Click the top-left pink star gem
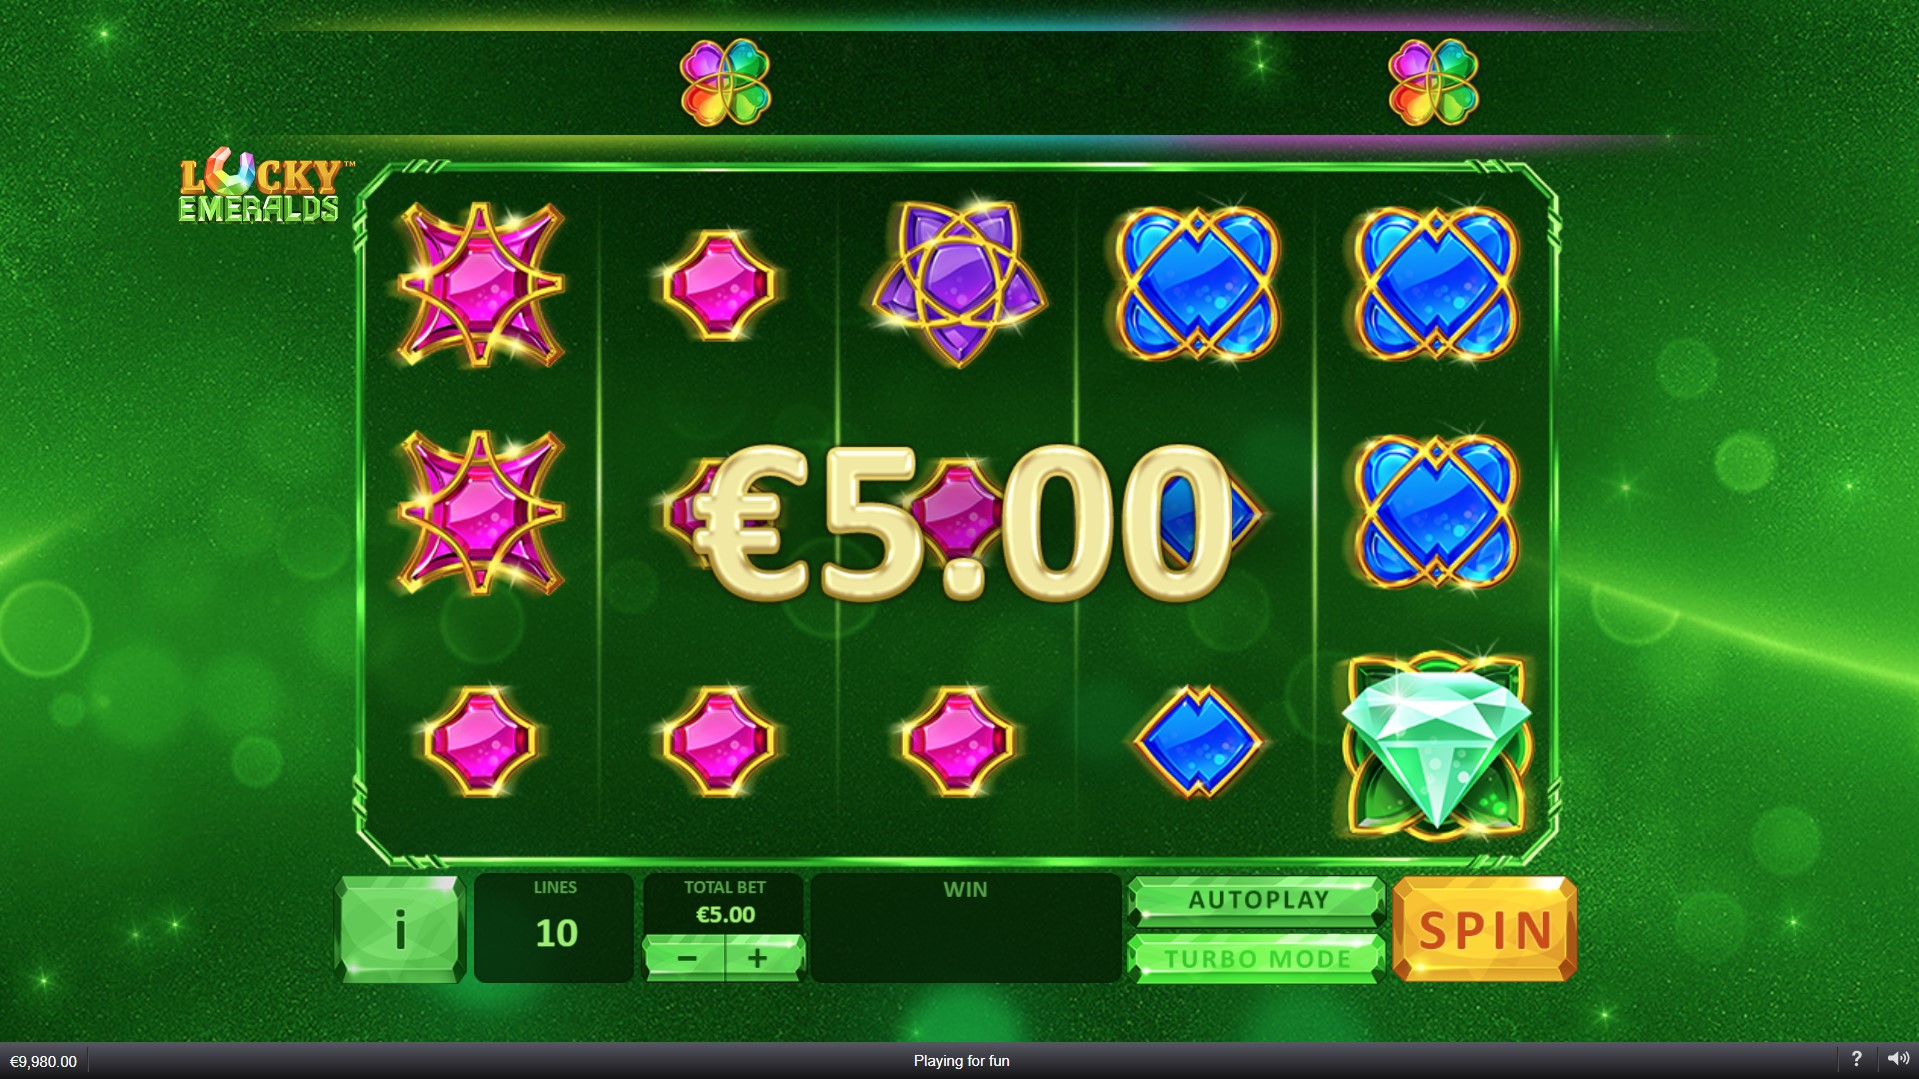 click(481, 285)
